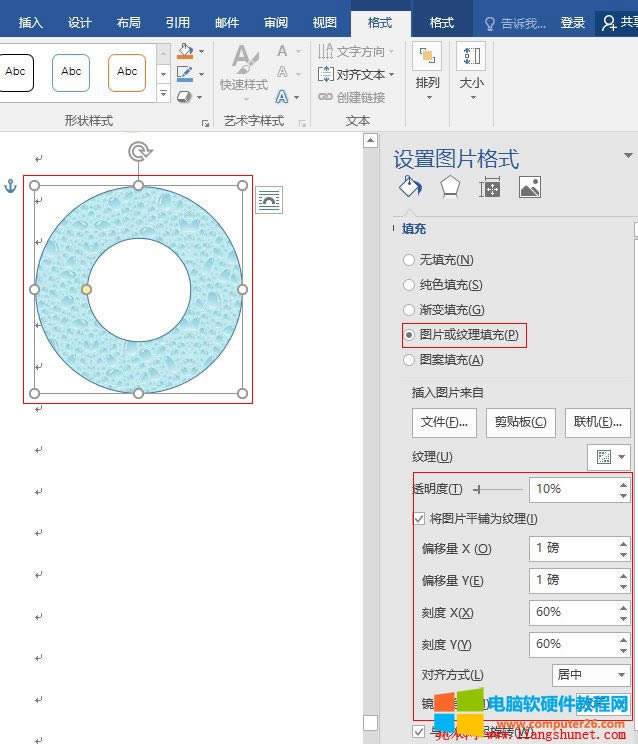Click the transparency 10% input field
Image resolution: width=638 pixels, height=744 pixels.
(x=573, y=489)
